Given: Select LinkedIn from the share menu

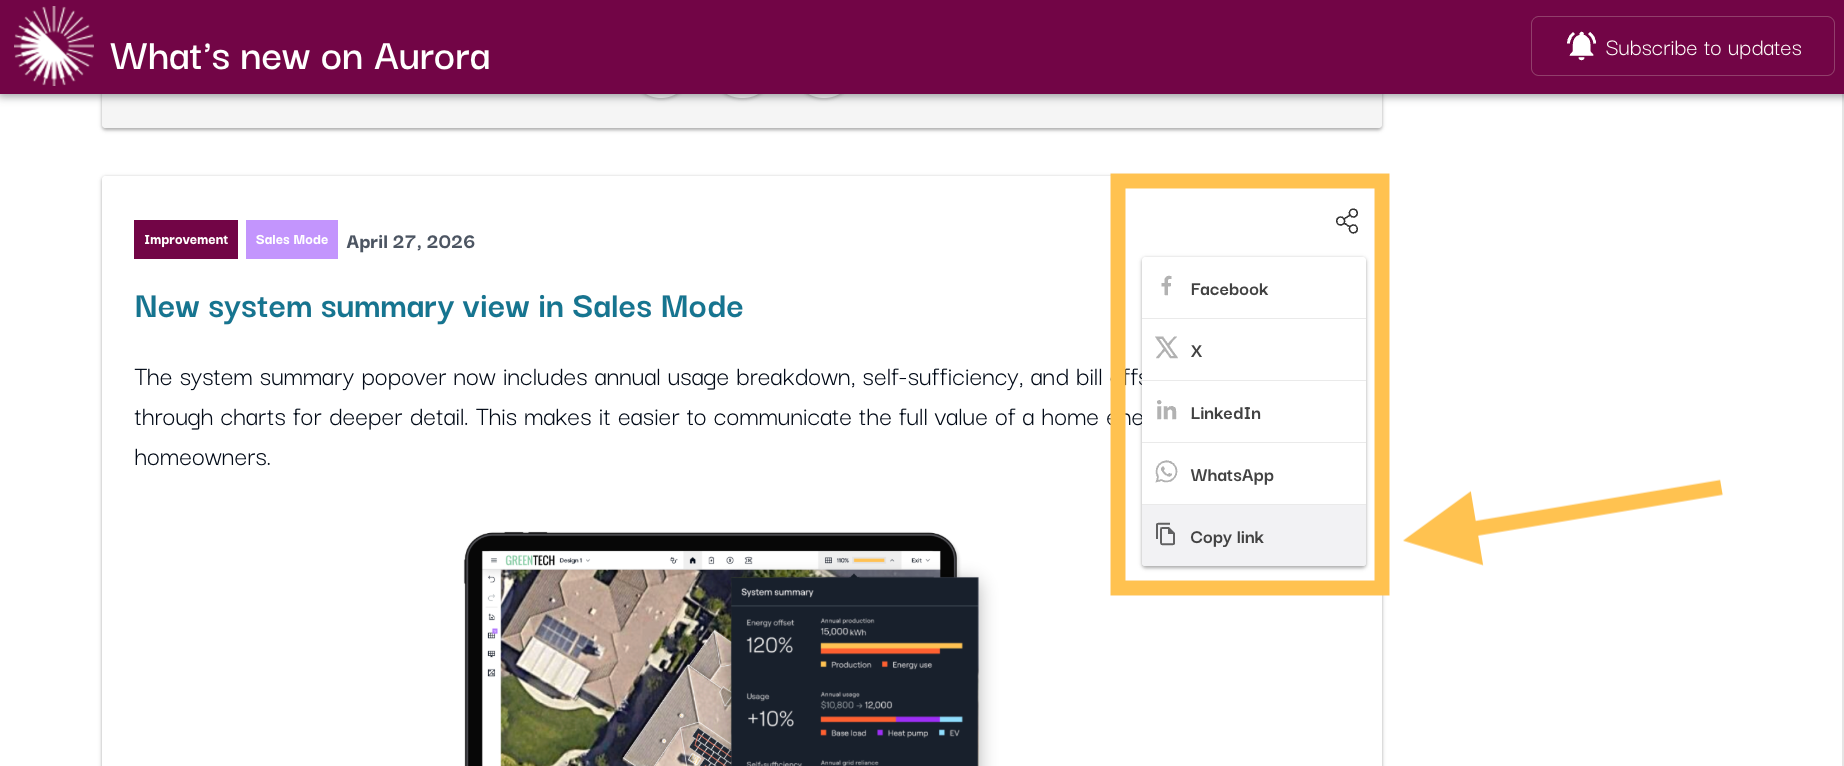Looking at the screenshot, I should point(1254,412).
